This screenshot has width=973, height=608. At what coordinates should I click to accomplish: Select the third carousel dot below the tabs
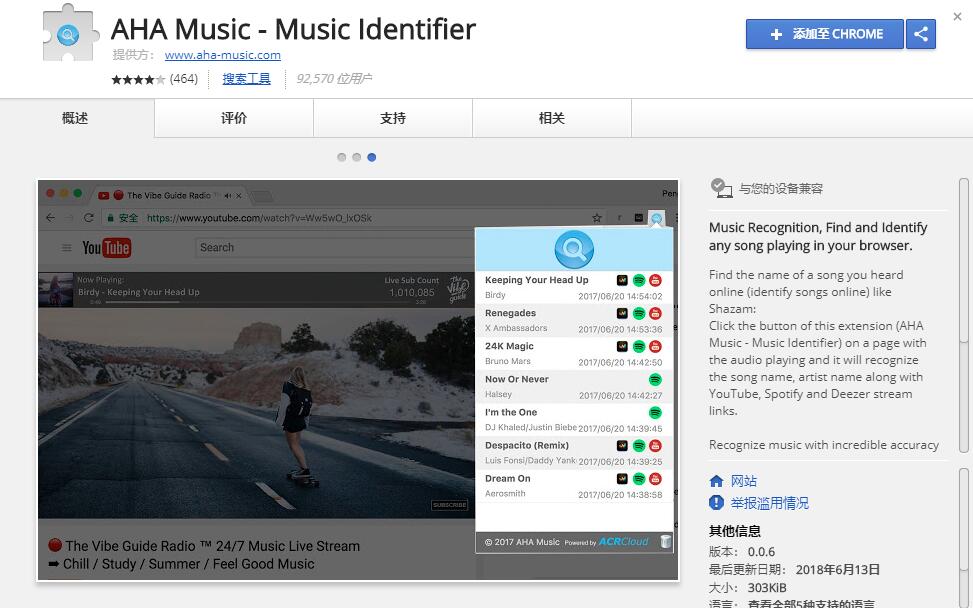click(371, 156)
